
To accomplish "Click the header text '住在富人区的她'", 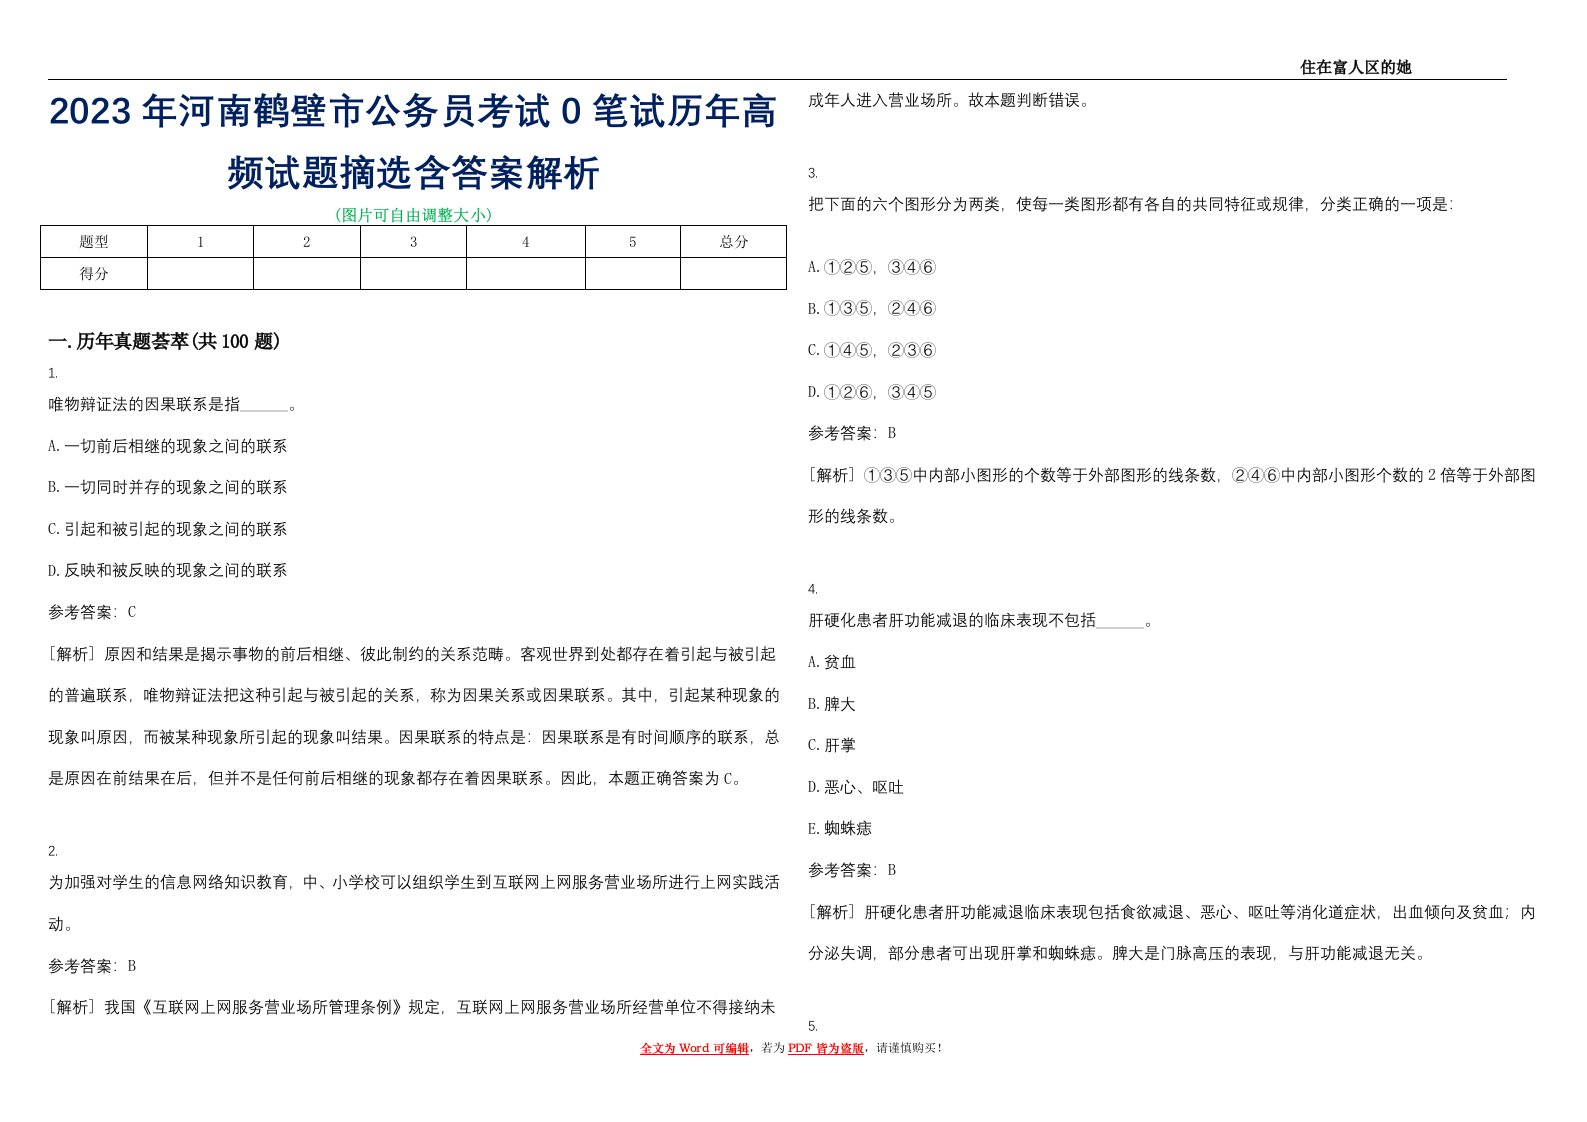I will [x=1355, y=67].
